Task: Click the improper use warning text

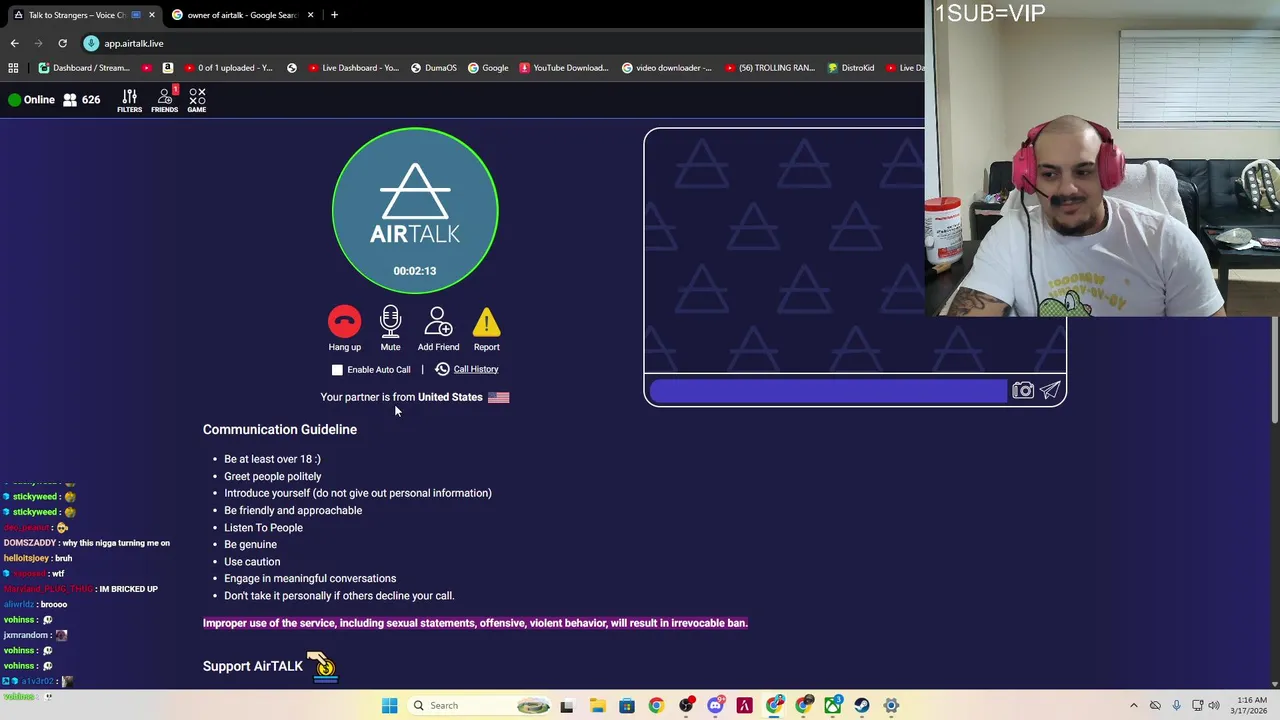Action: 475,623
